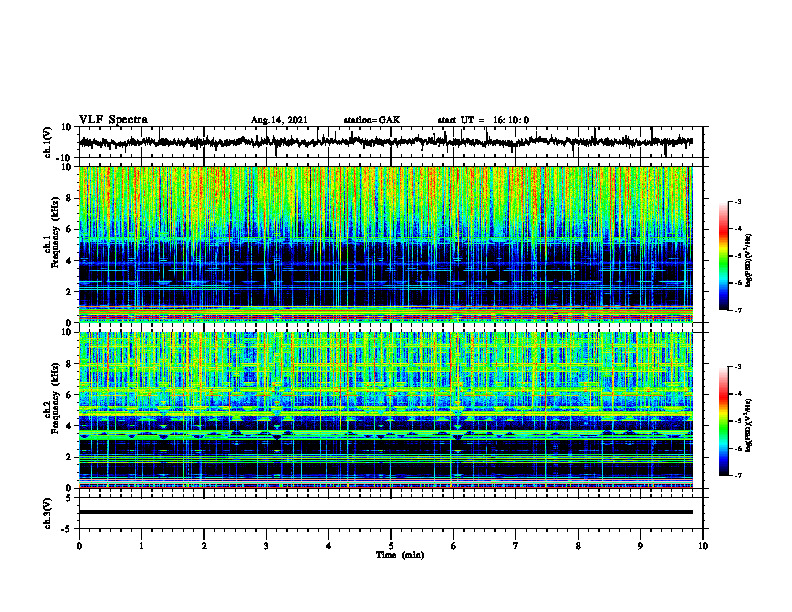Click time axis tick label "8"
This screenshot has width=792, height=612.
[x=578, y=546]
